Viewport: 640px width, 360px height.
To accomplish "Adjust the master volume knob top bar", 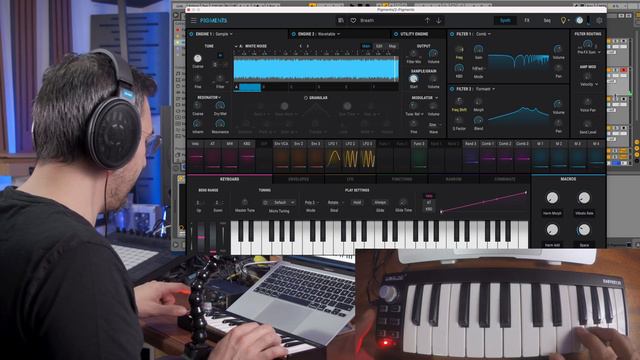I will tap(580, 20).
